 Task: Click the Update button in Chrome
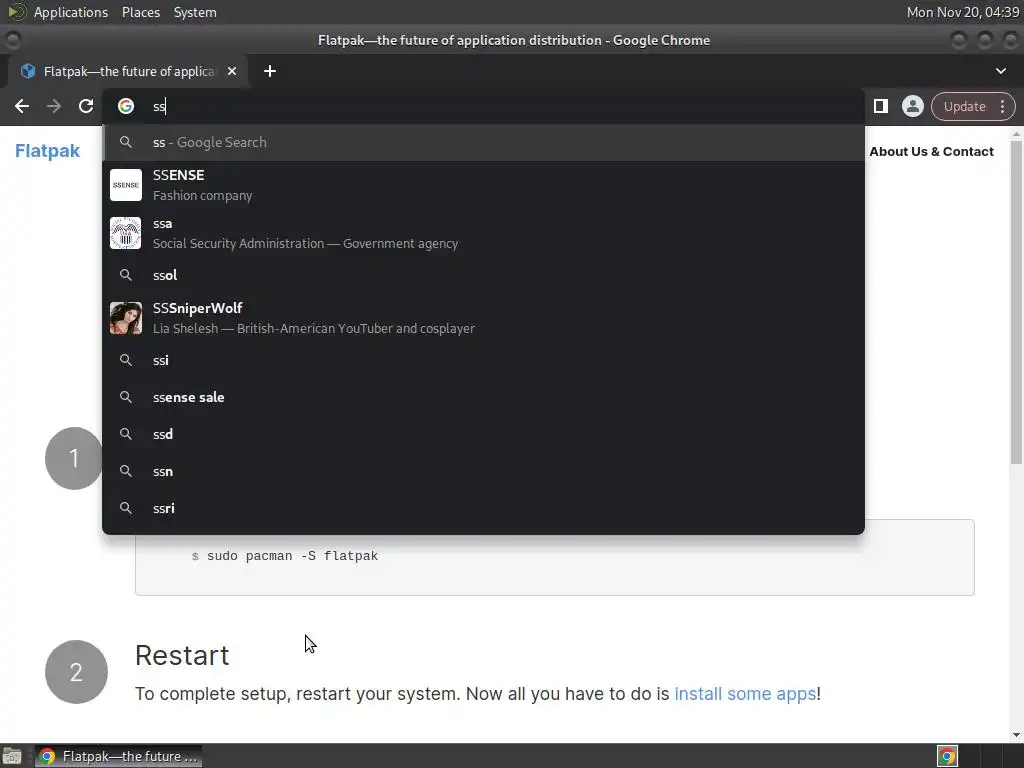click(966, 106)
